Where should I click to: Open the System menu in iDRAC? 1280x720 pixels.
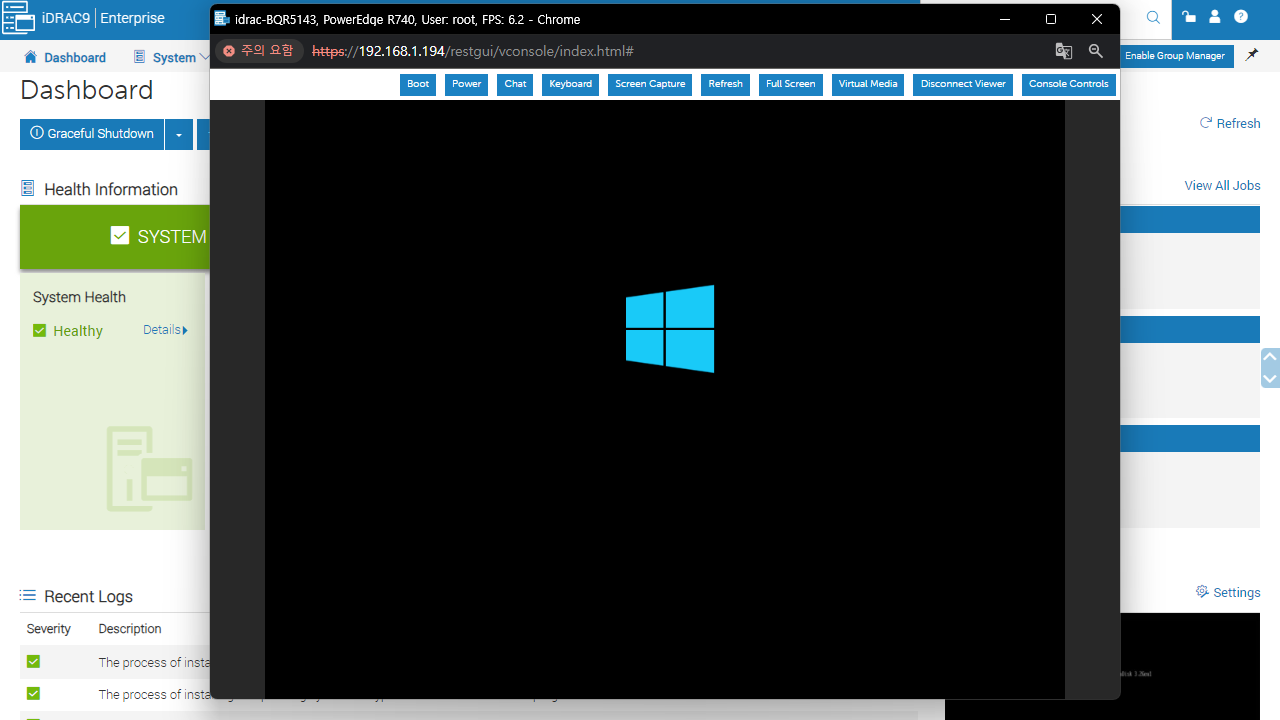pyautogui.click(x=171, y=58)
